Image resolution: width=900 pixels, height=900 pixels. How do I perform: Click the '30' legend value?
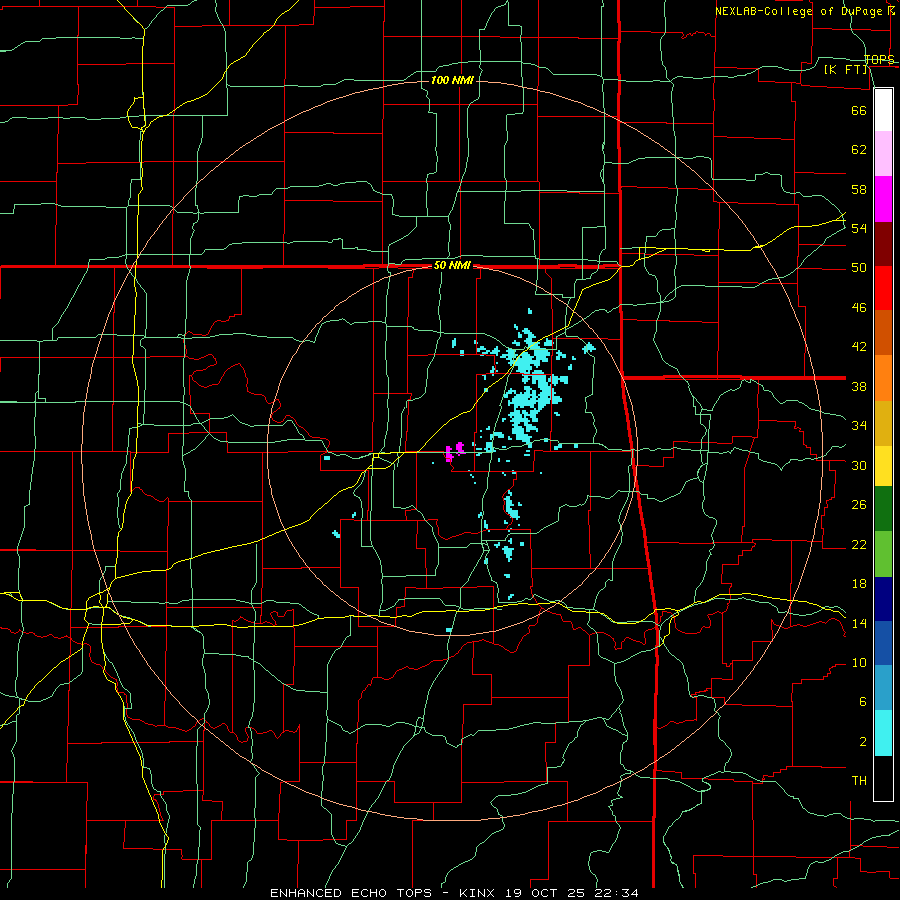coord(859,465)
